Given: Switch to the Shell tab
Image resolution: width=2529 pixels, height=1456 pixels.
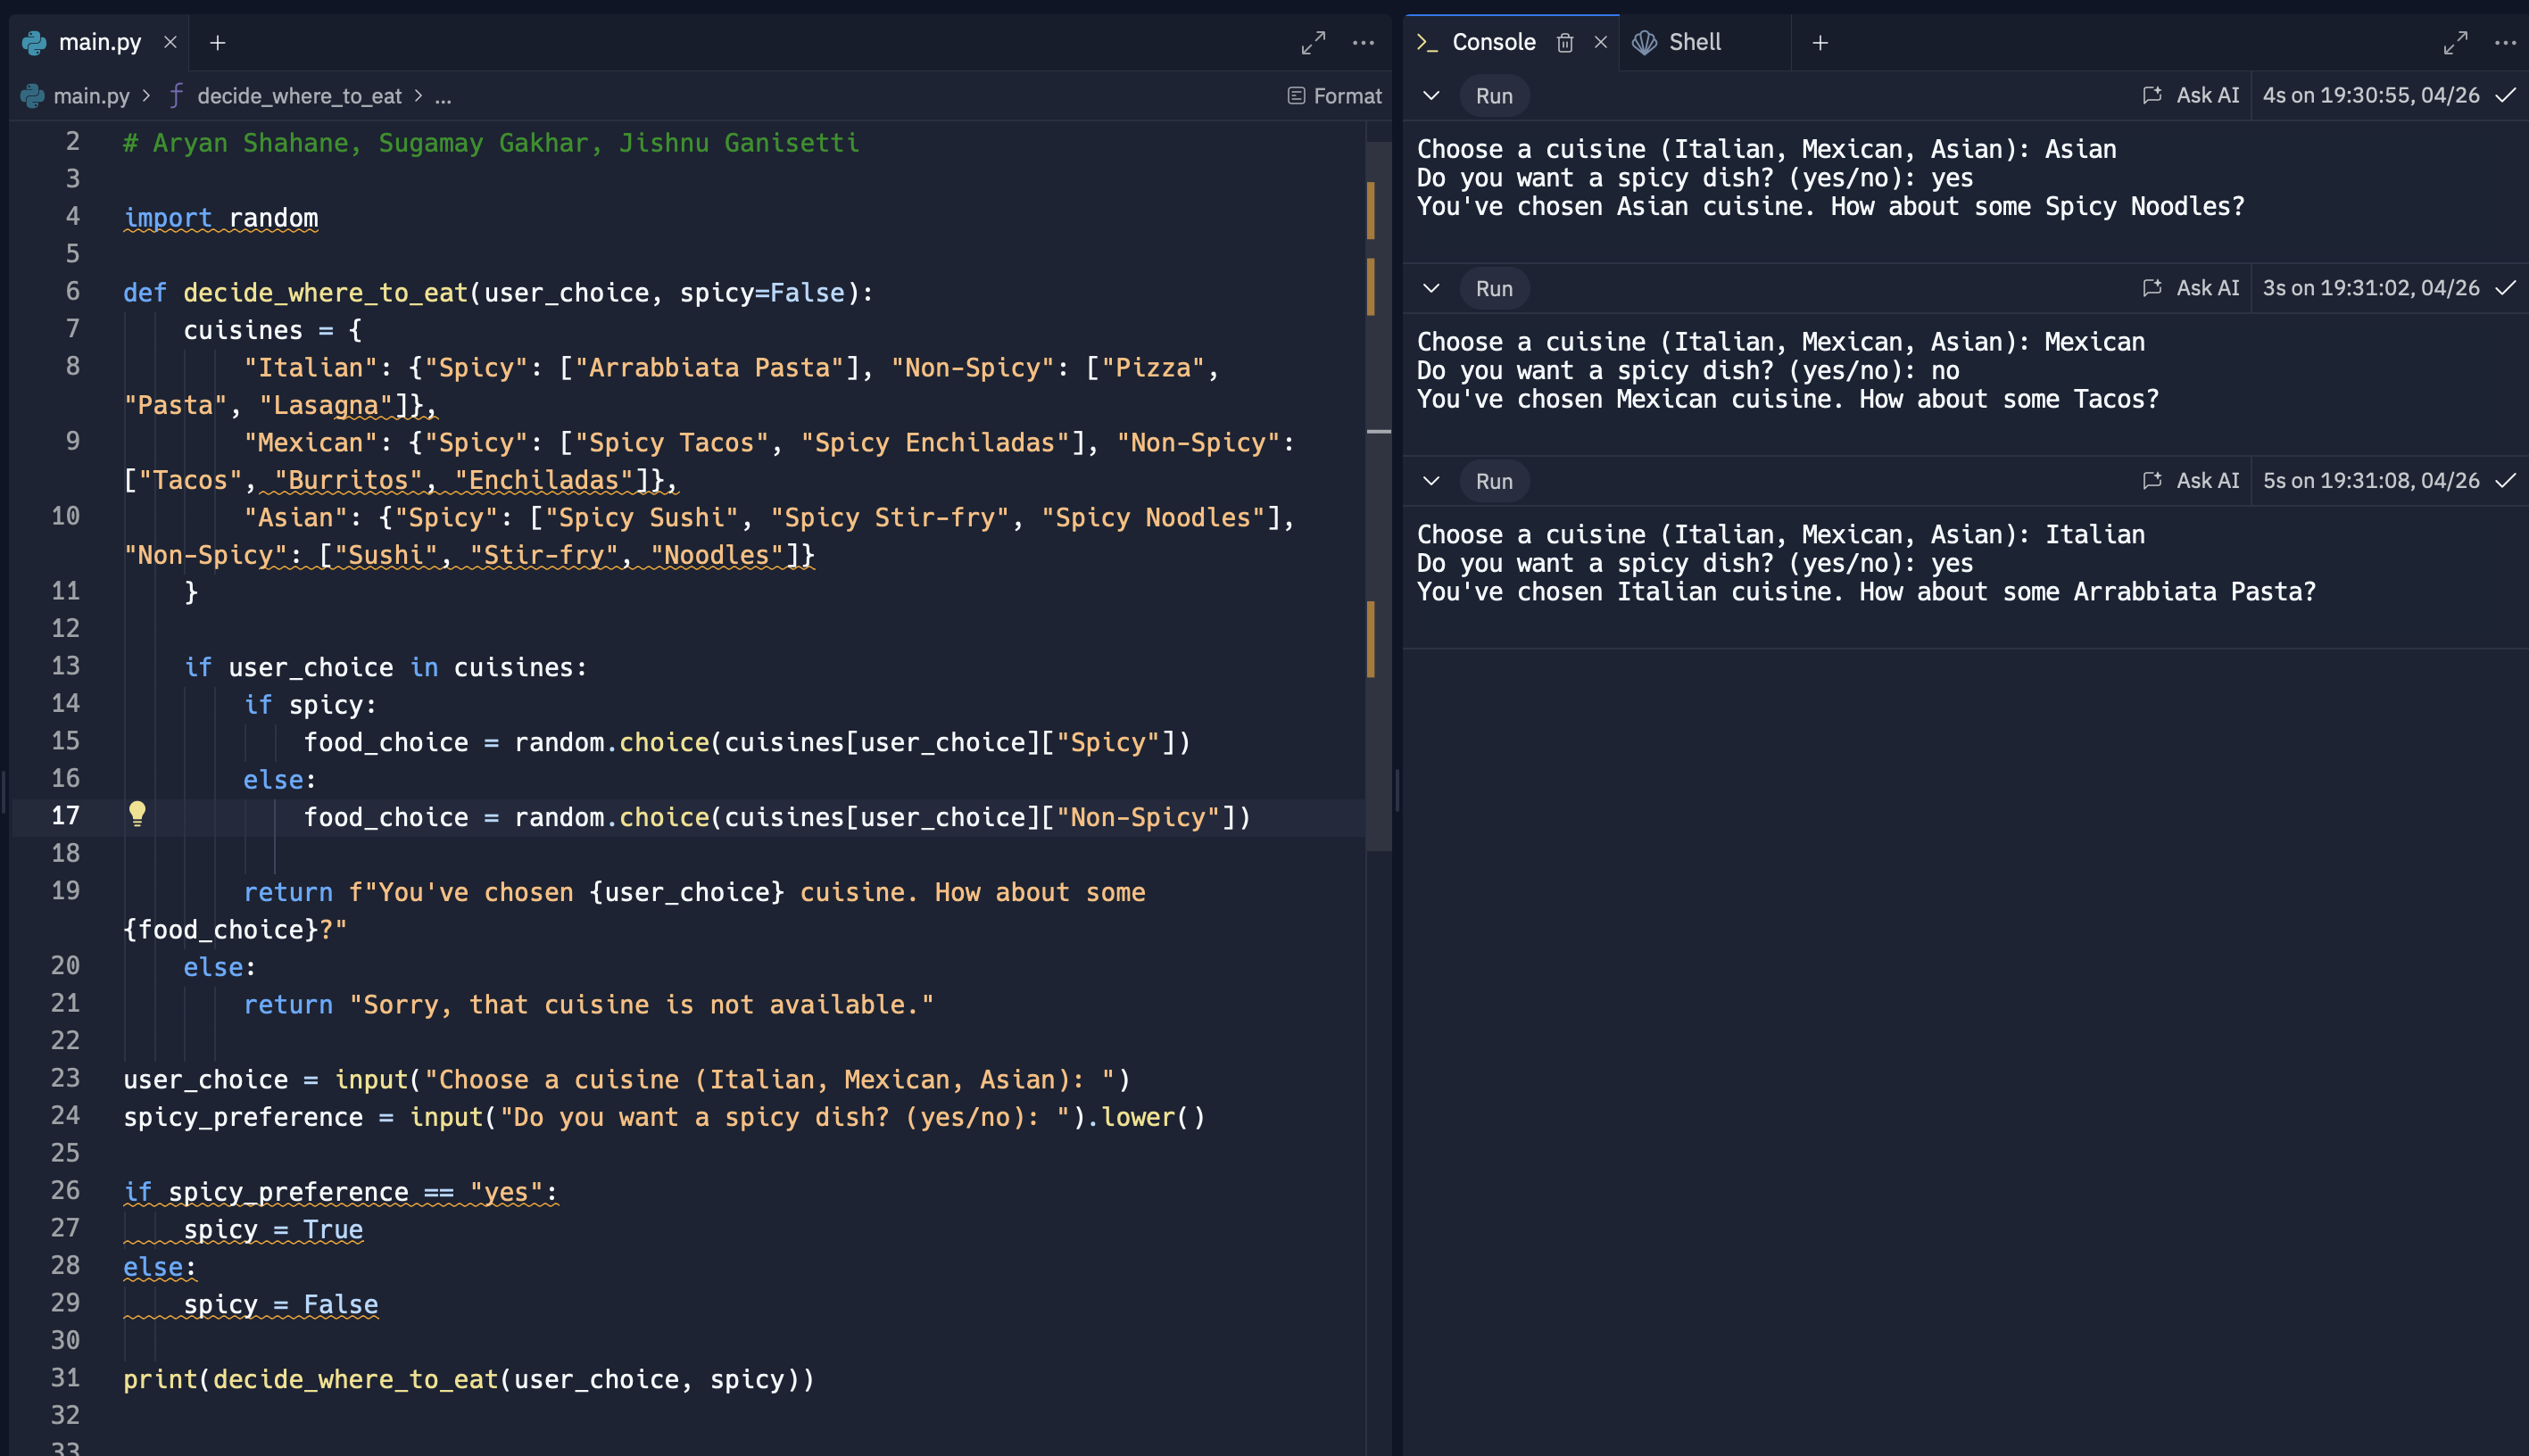Looking at the screenshot, I should 1693,42.
